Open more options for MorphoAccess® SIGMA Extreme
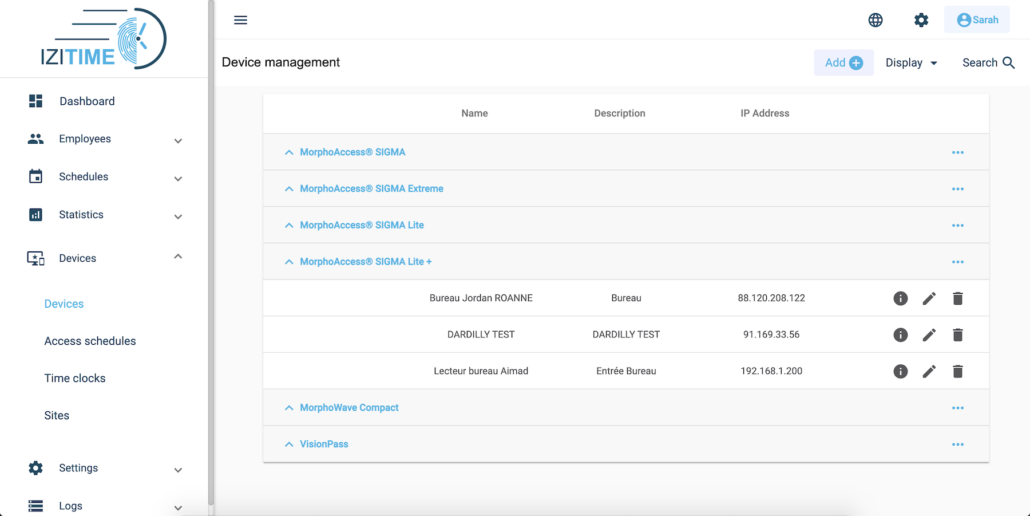Screen dimensions: 1030x516 point(958,189)
